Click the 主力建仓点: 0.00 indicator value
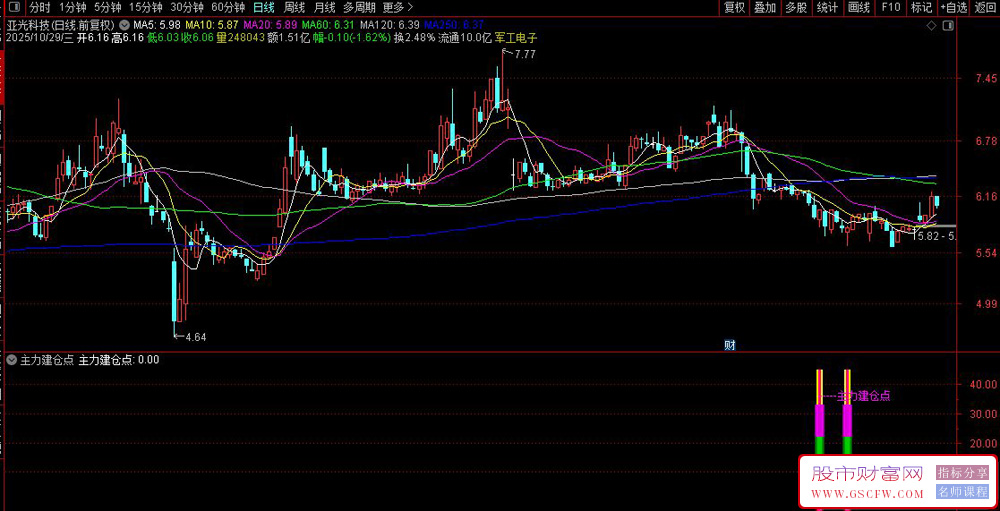Image resolution: width=1000 pixels, height=511 pixels. (x=119, y=360)
